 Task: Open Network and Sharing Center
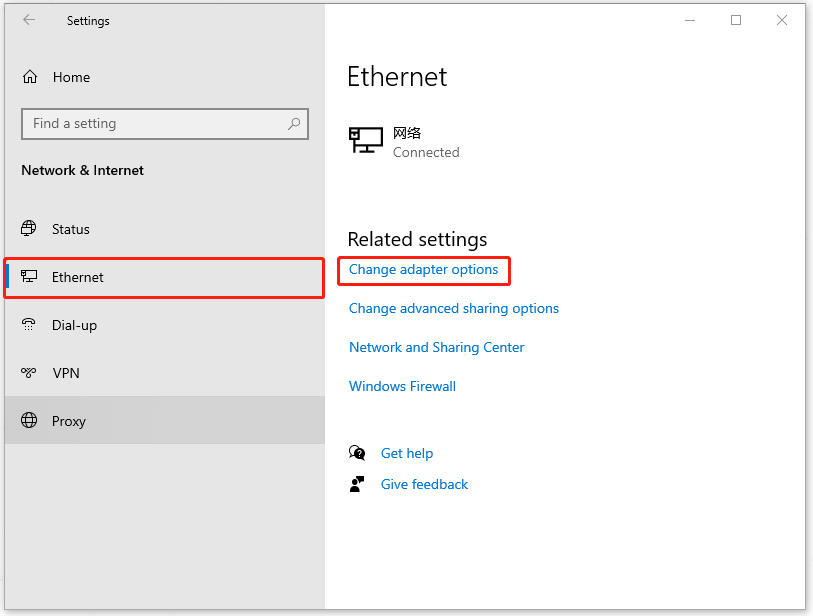pos(437,347)
